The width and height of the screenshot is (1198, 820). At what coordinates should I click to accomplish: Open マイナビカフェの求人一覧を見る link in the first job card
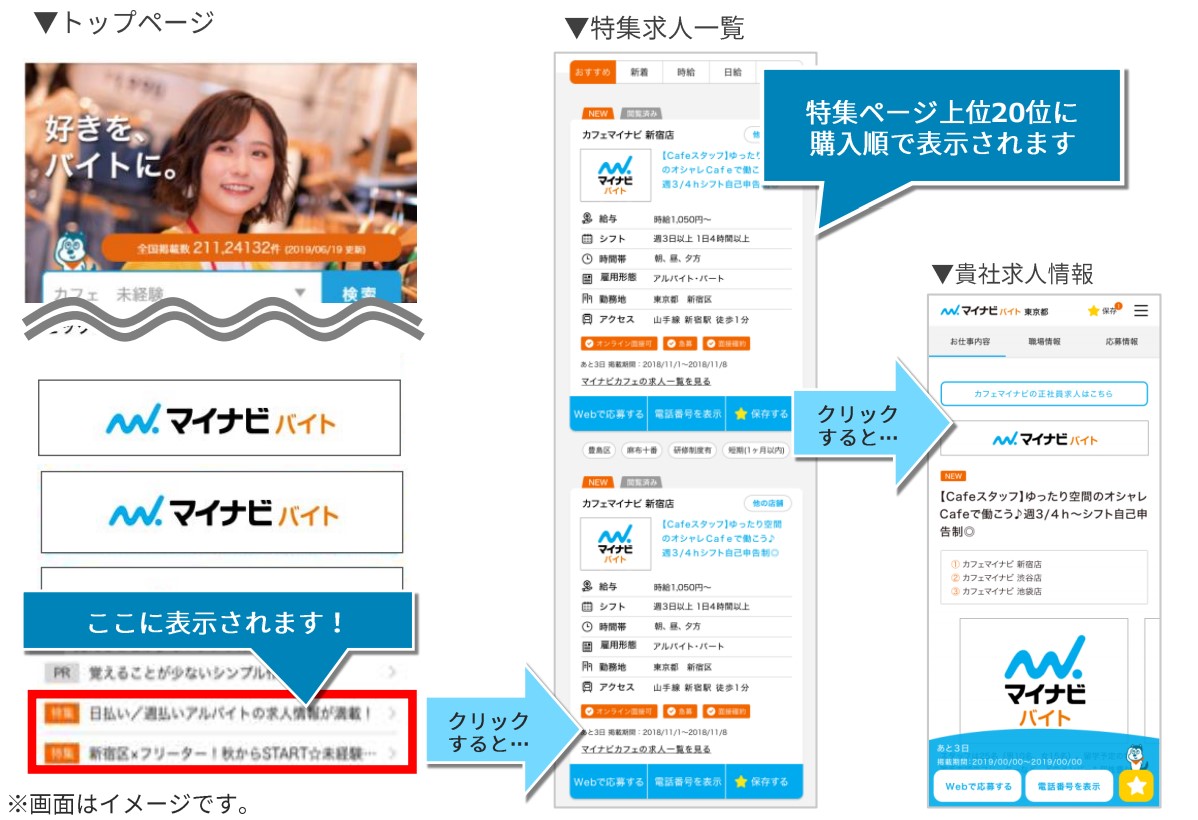pyautogui.click(x=646, y=381)
